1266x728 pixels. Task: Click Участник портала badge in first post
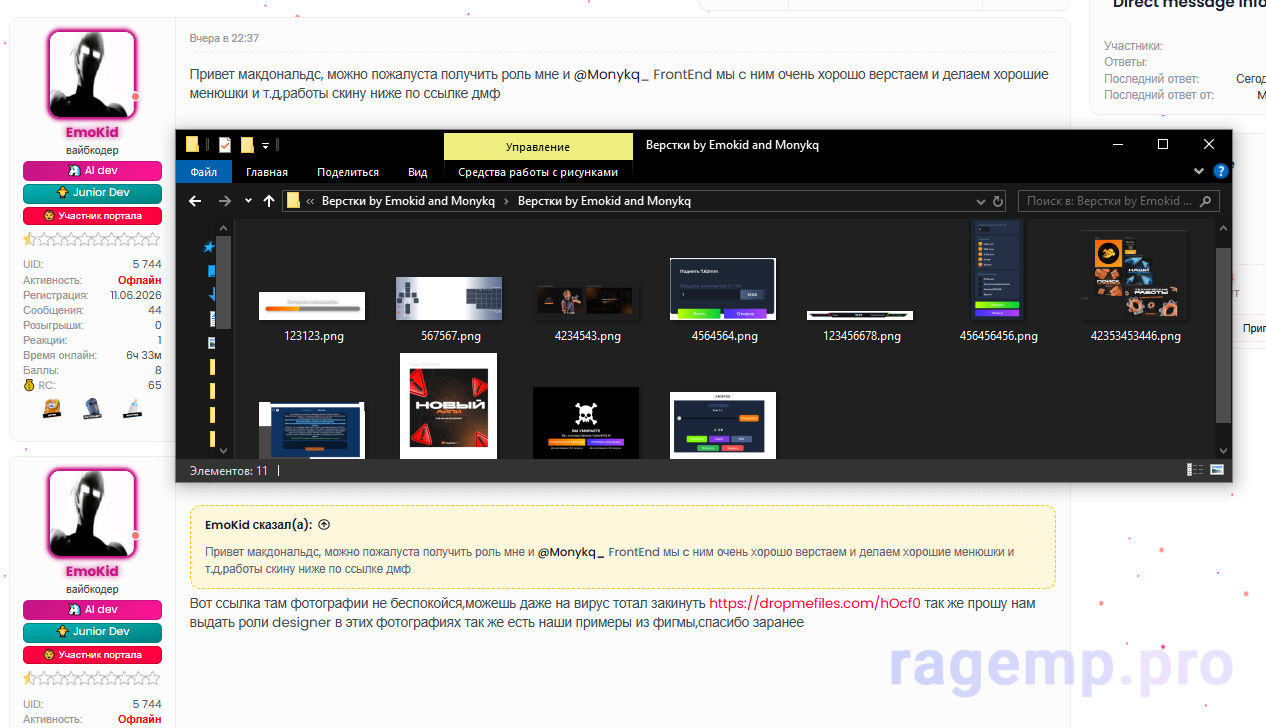coord(92,216)
